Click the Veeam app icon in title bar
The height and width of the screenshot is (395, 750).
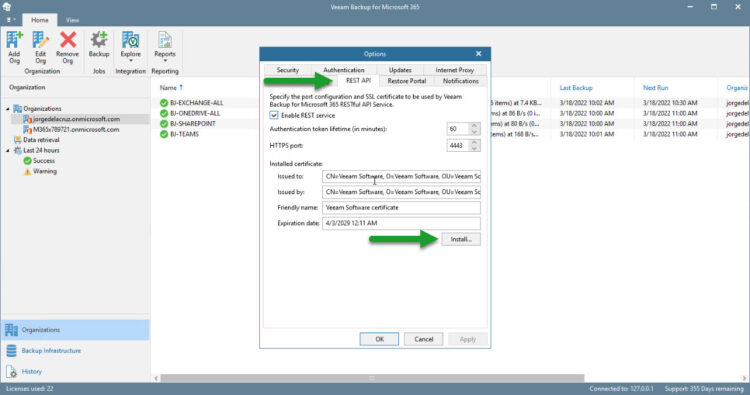point(7,7)
